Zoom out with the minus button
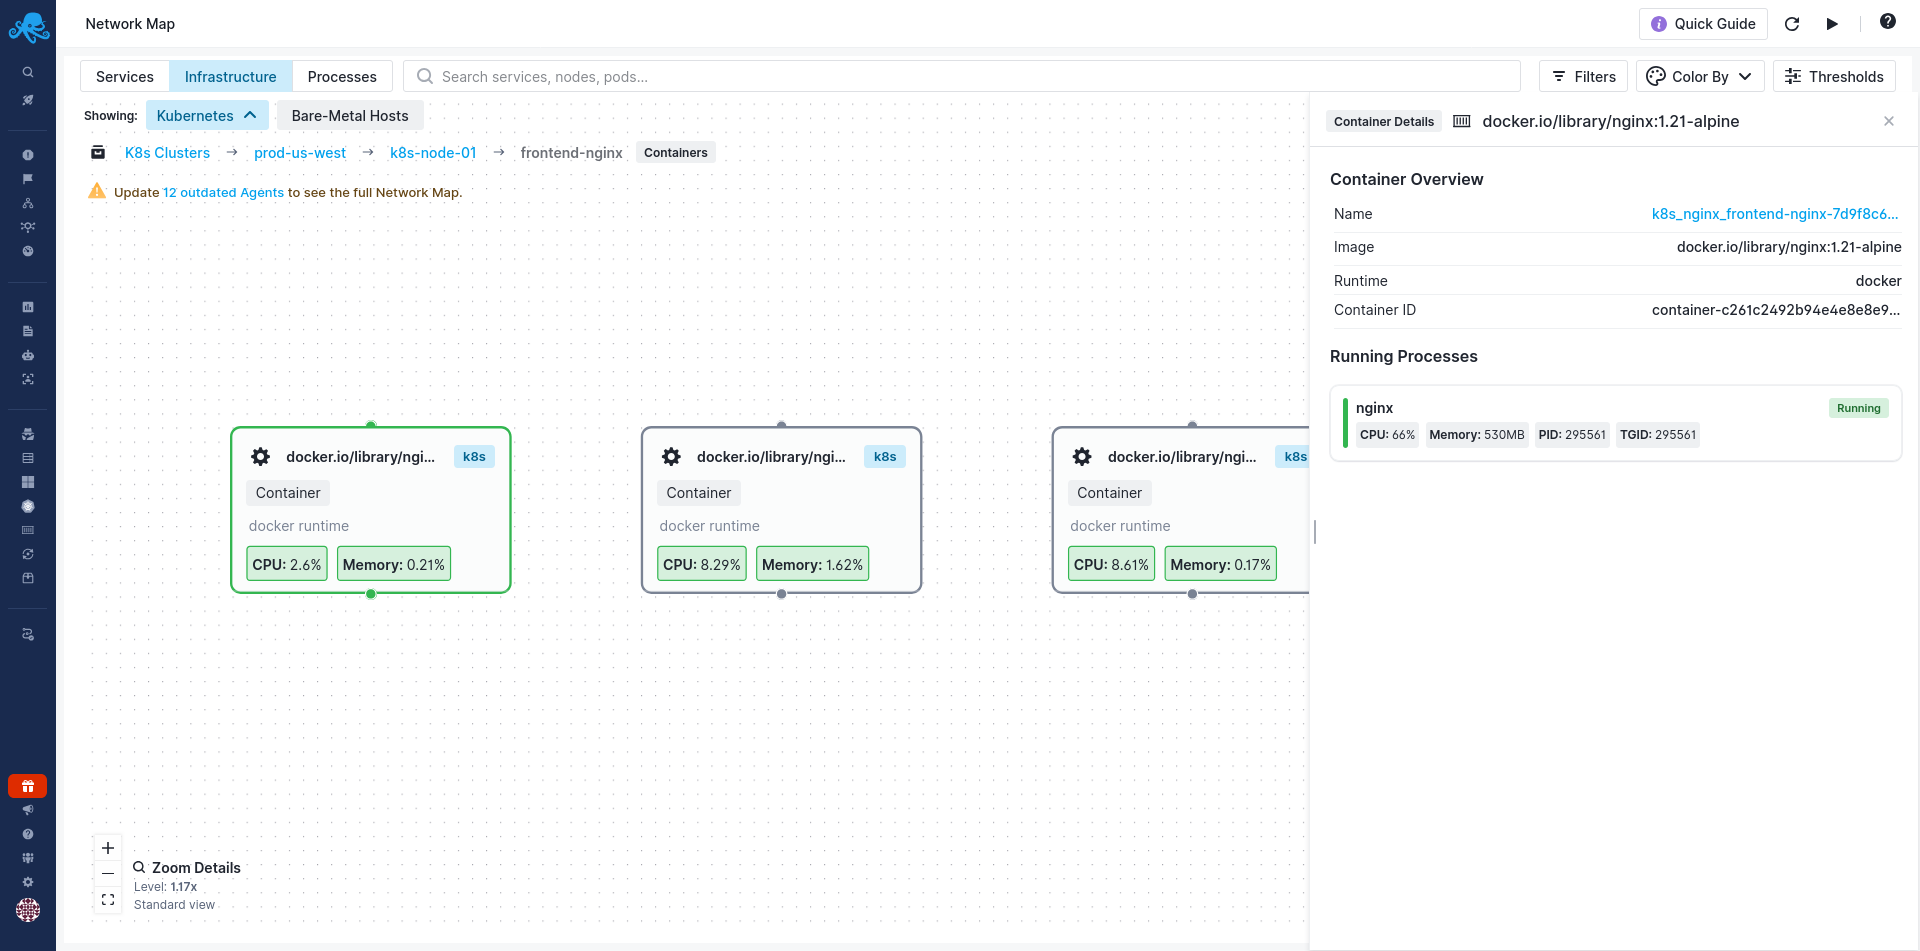This screenshot has height=951, width=1920. tap(108, 874)
